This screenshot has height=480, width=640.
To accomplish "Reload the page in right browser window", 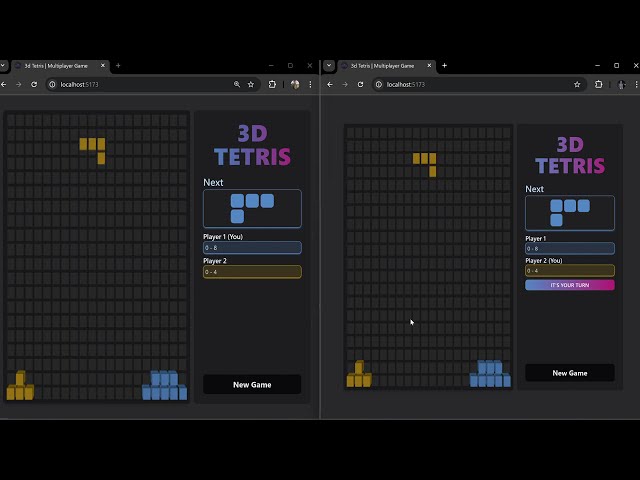I will tap(360, 84).
